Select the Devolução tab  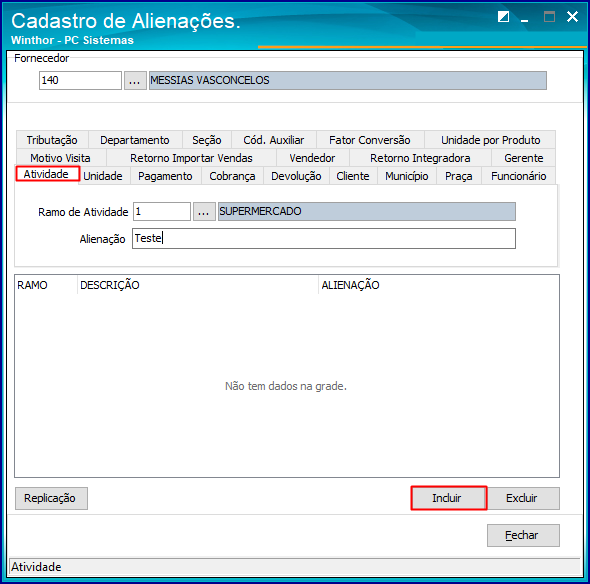pos(296,176)
